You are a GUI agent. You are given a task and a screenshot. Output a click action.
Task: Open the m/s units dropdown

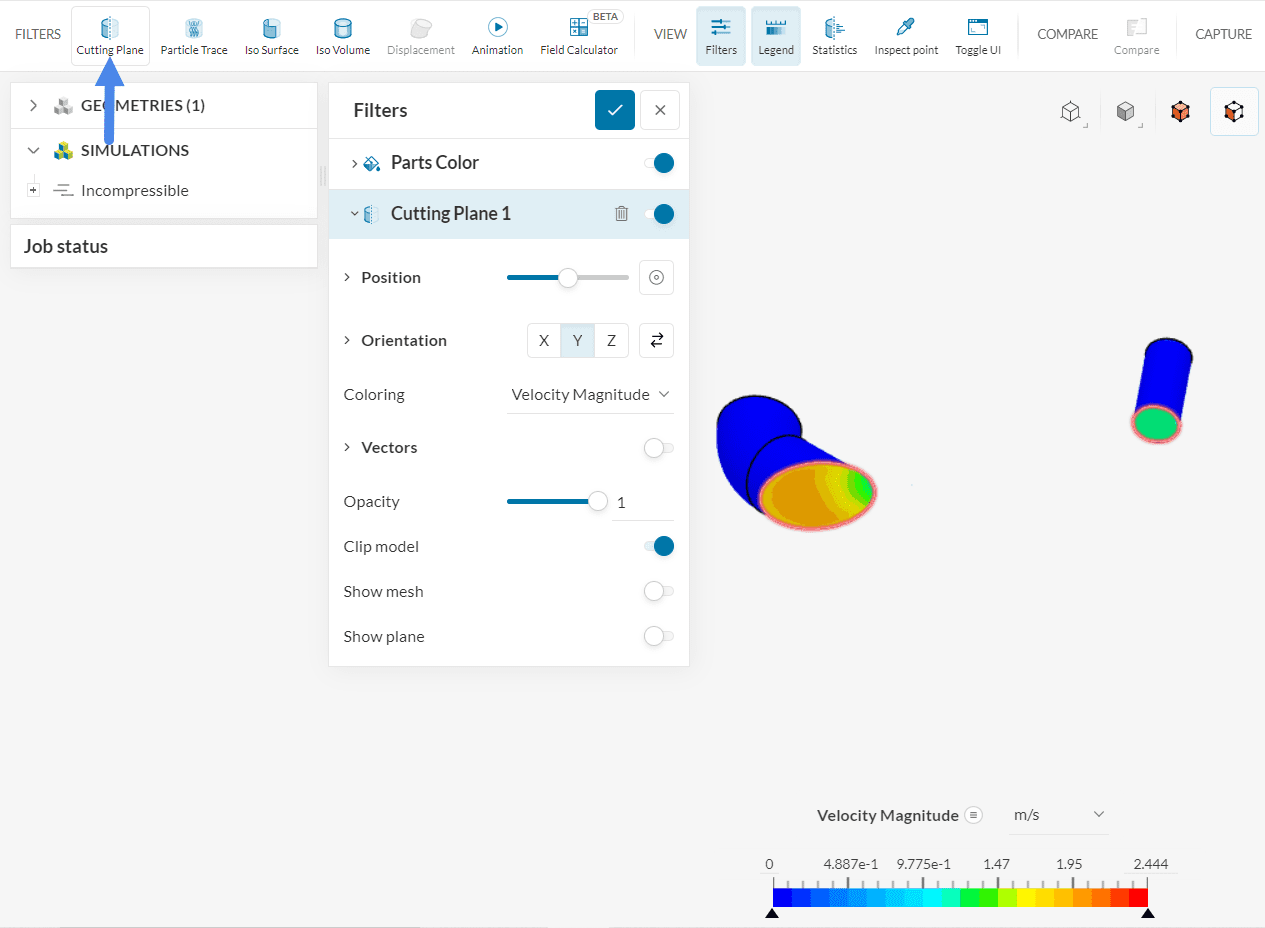coord(1058,815)
